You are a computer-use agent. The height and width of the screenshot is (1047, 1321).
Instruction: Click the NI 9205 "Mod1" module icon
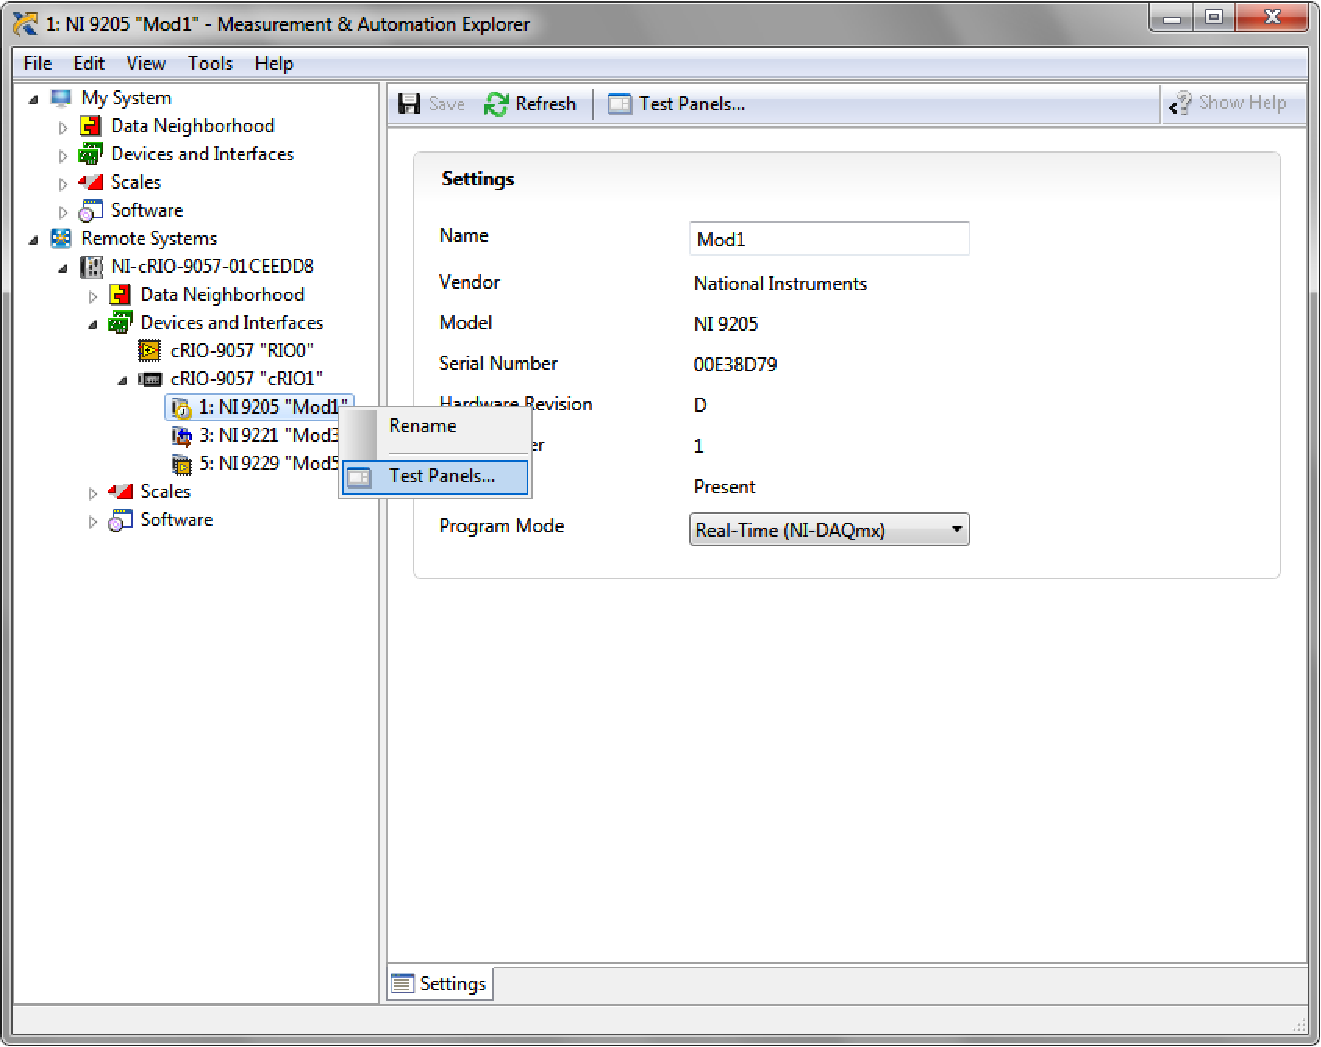(x=181, y=407)
